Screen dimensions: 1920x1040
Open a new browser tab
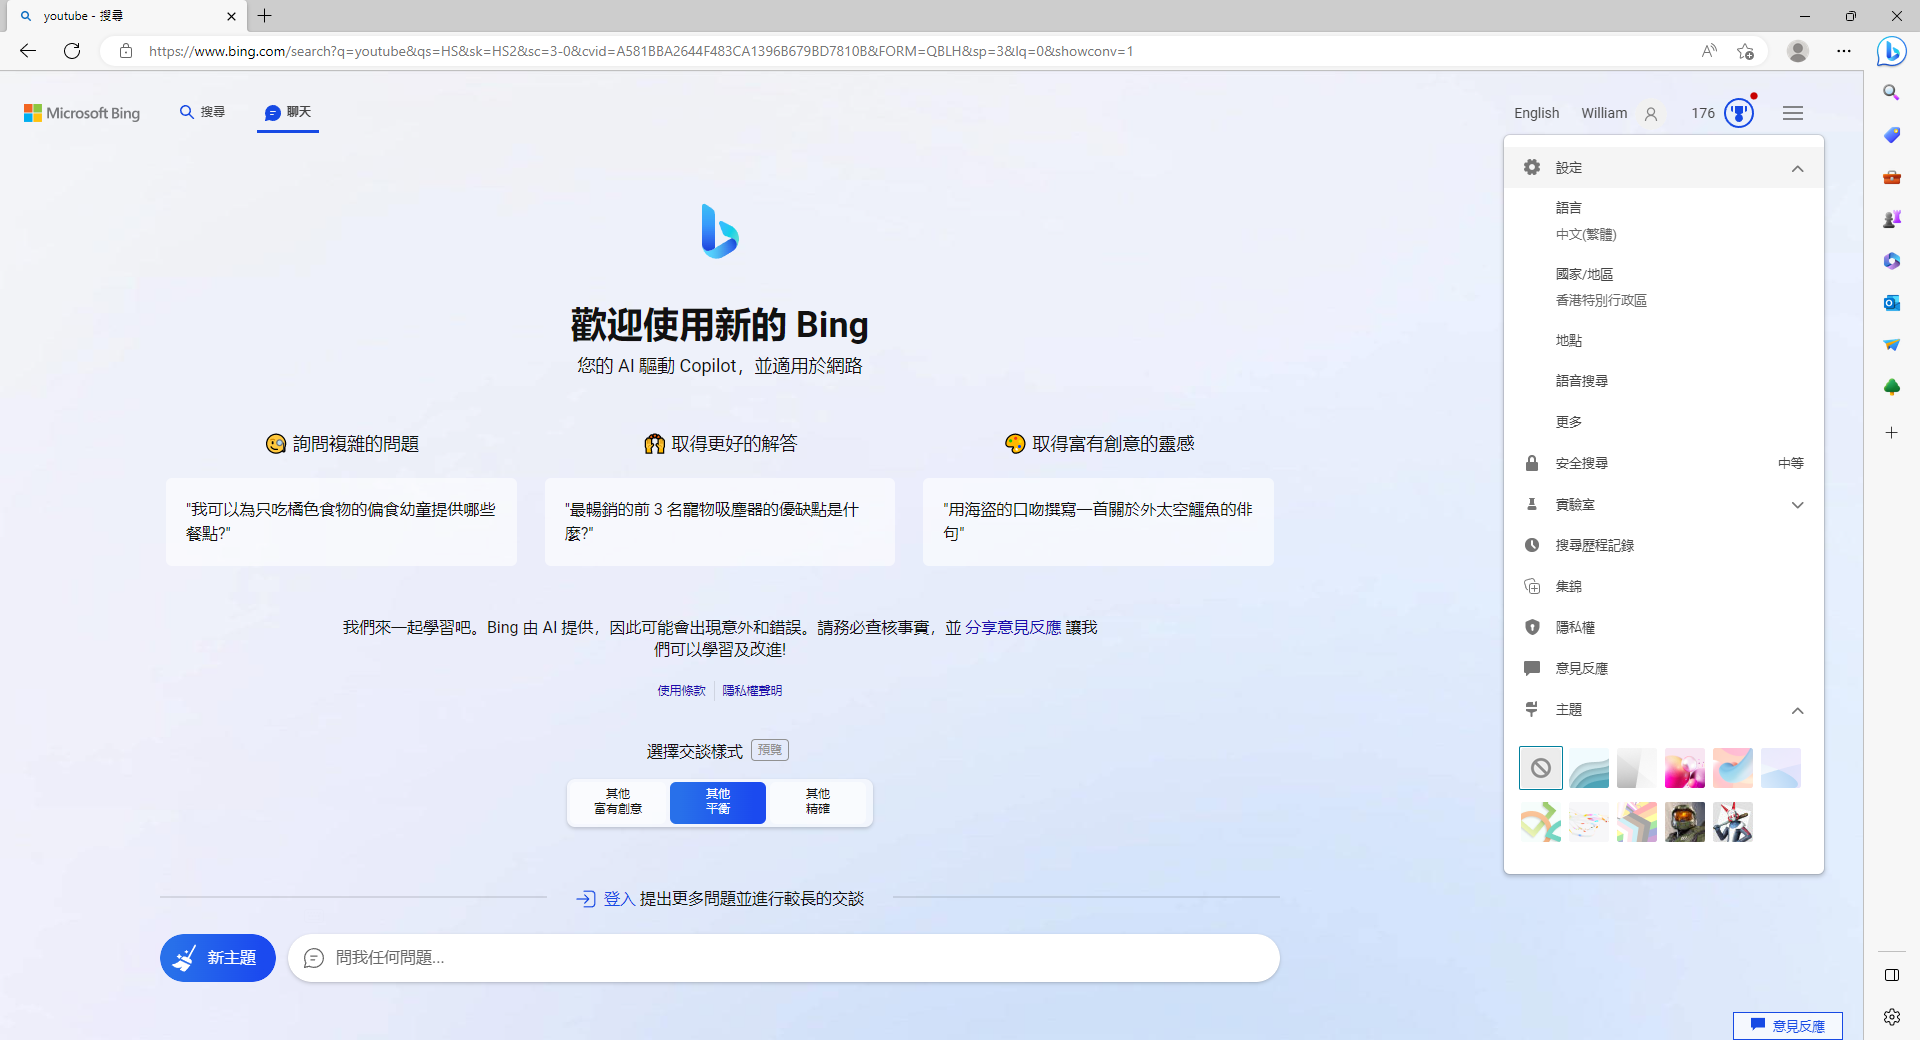tap(265, 16)
